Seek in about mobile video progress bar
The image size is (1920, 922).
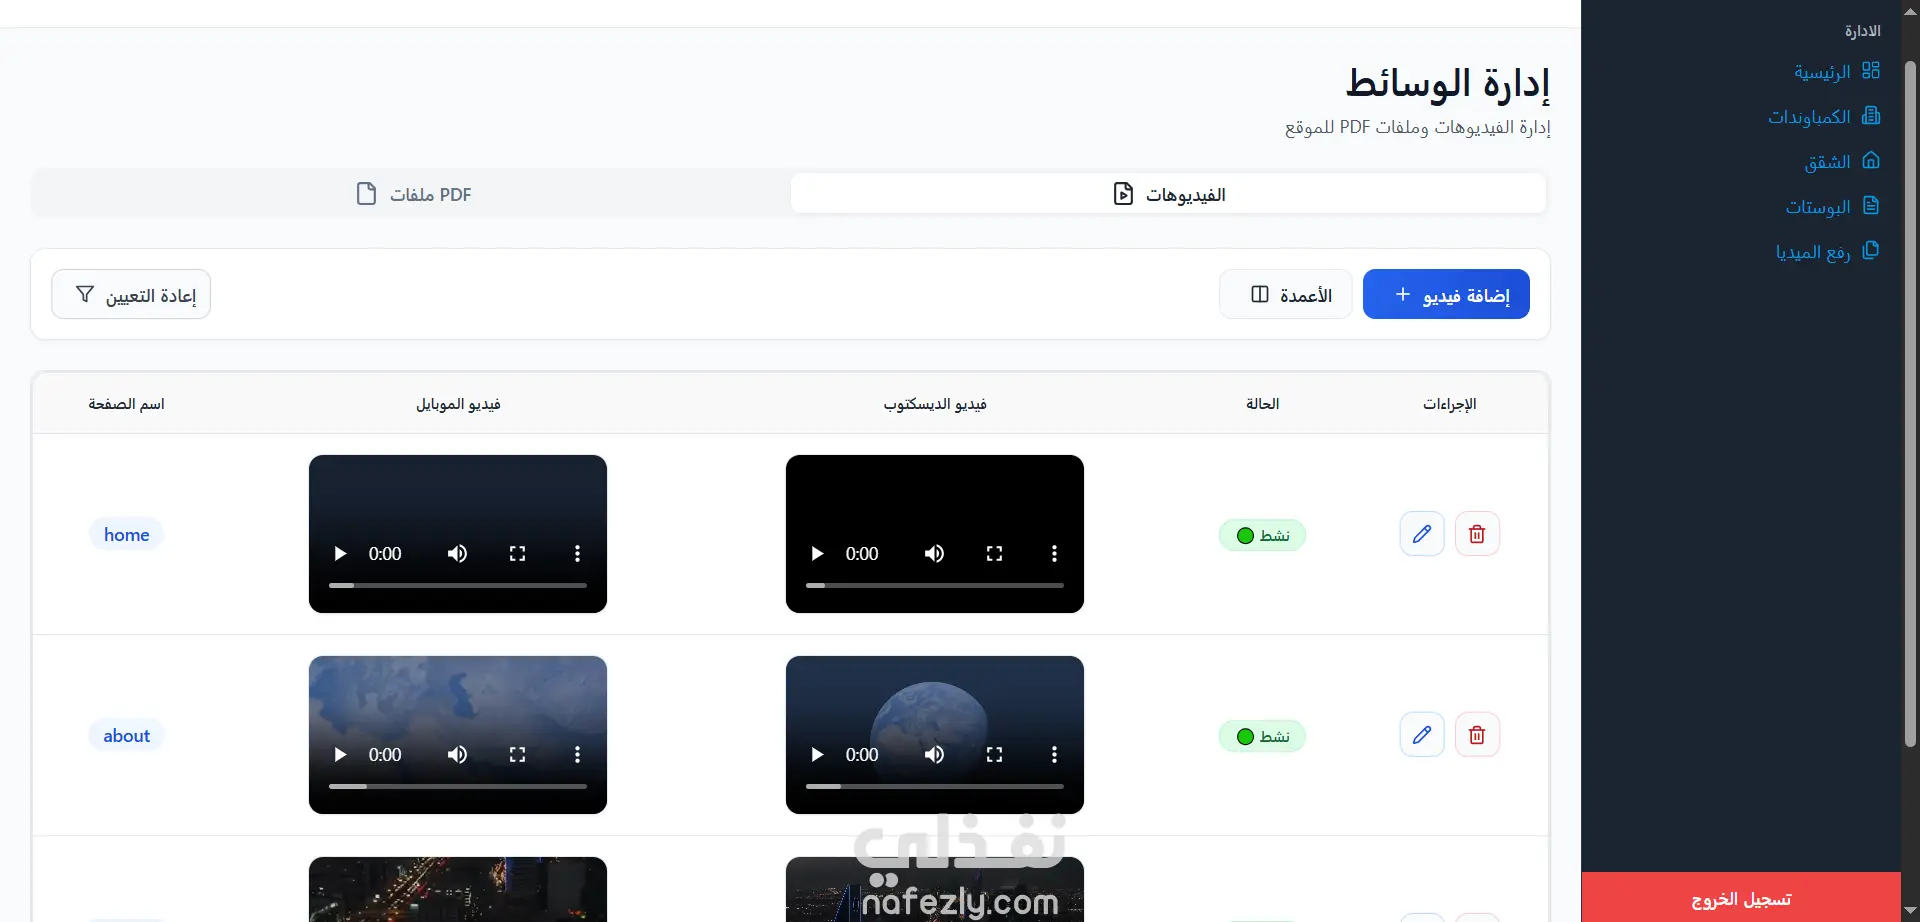(x=458, y=787)
